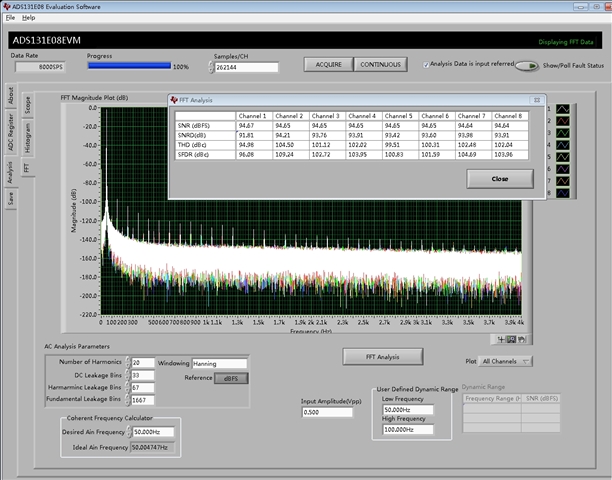Image resolution: width=612 pixels, height=480 pixels.
Task: Select the graph zoom tool
Action: click(511, 340)
